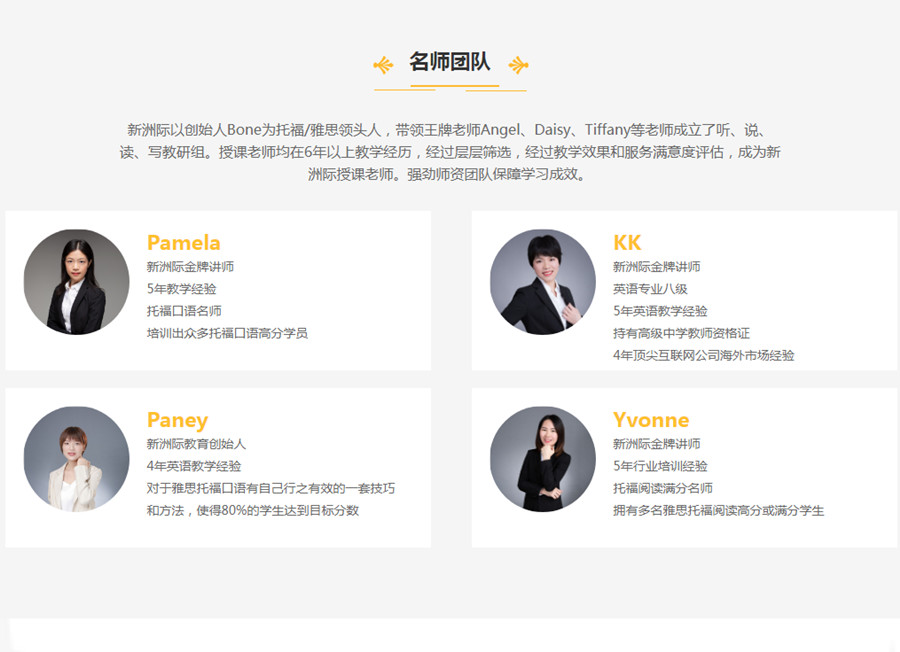Screen dimensions: 900x652
Task: Open Pamela's round profile photo
Action: [x=76, y=282]
